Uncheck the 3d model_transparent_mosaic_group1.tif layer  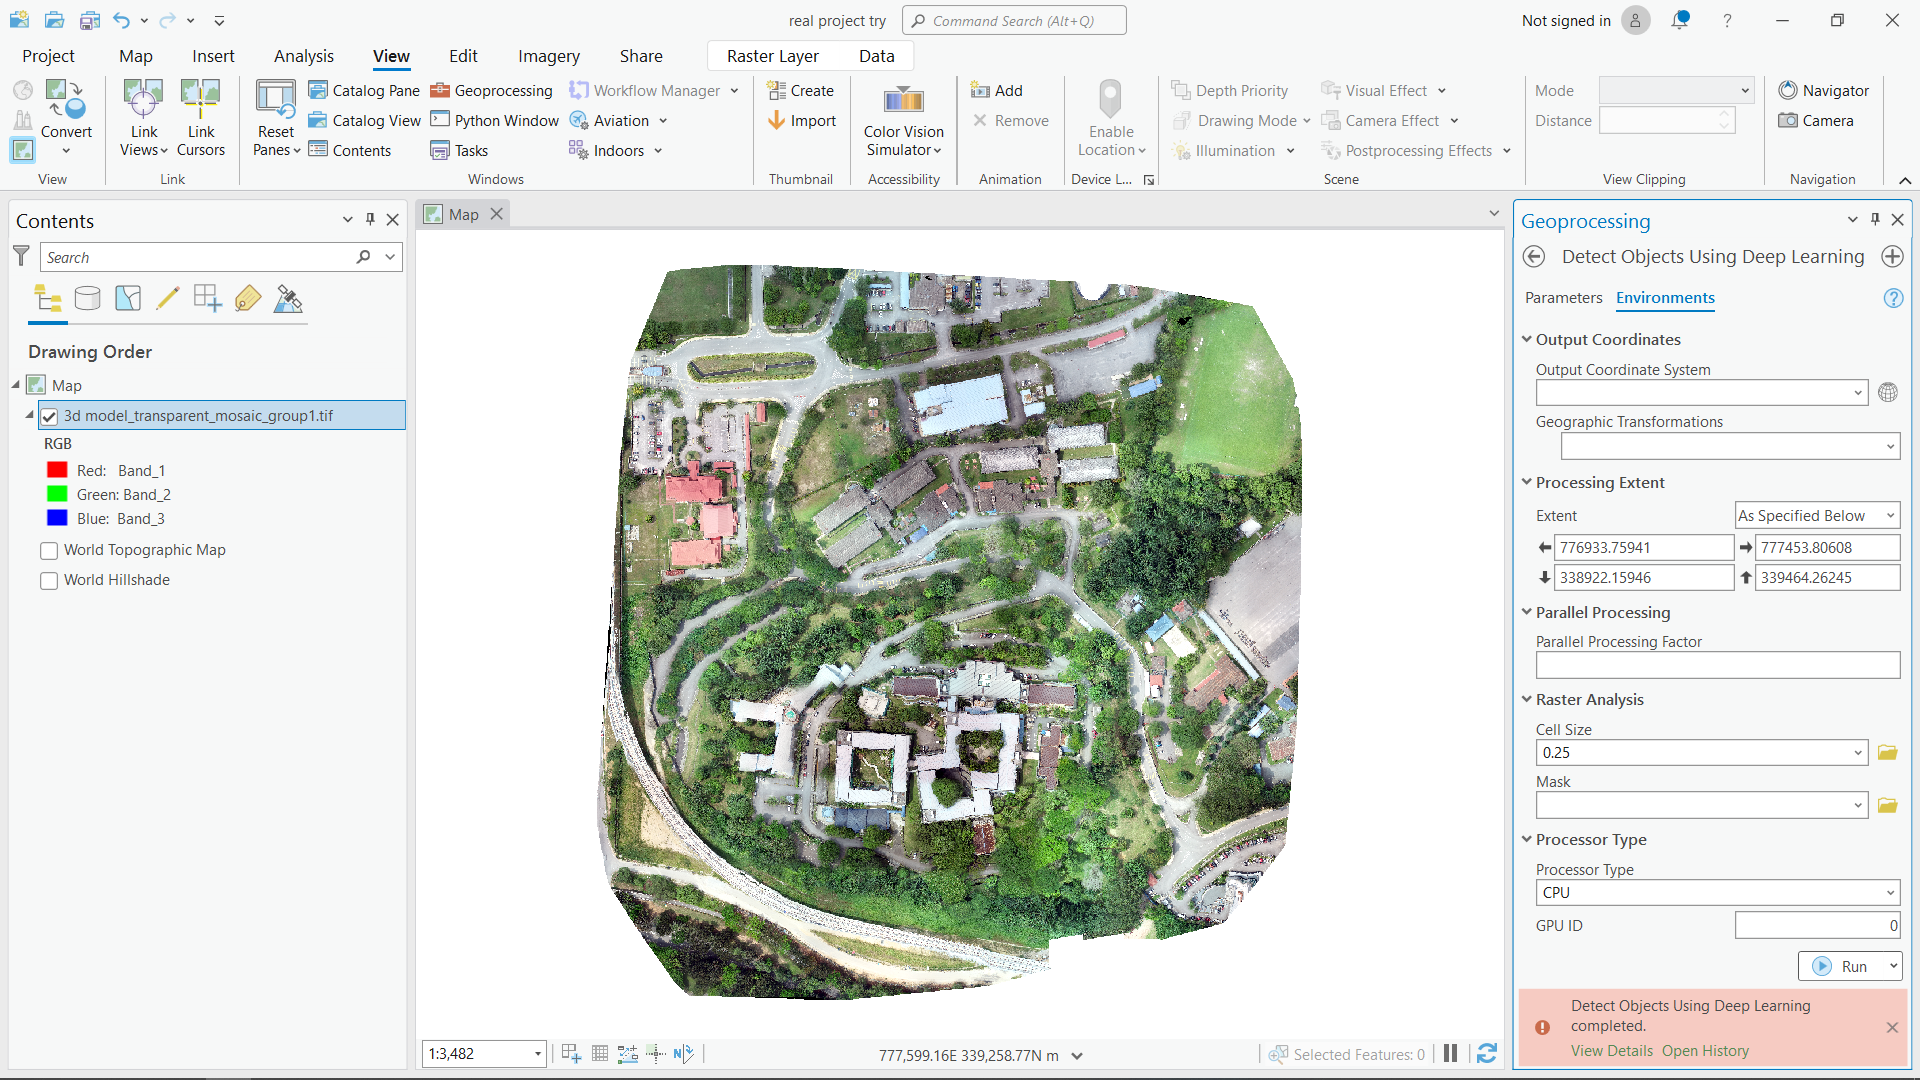click(49, 416)
